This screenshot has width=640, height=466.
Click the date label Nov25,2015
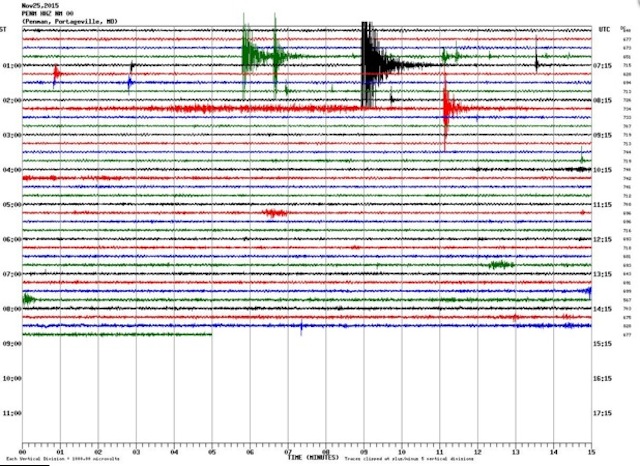40,6
